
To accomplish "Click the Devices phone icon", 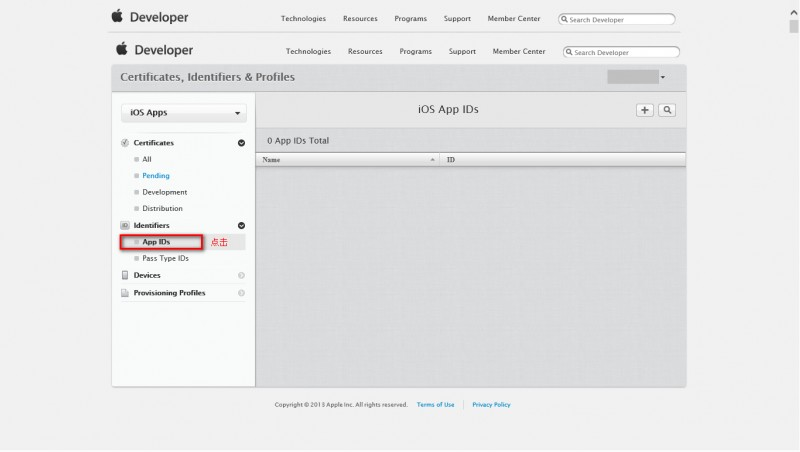I will (125, 275).
